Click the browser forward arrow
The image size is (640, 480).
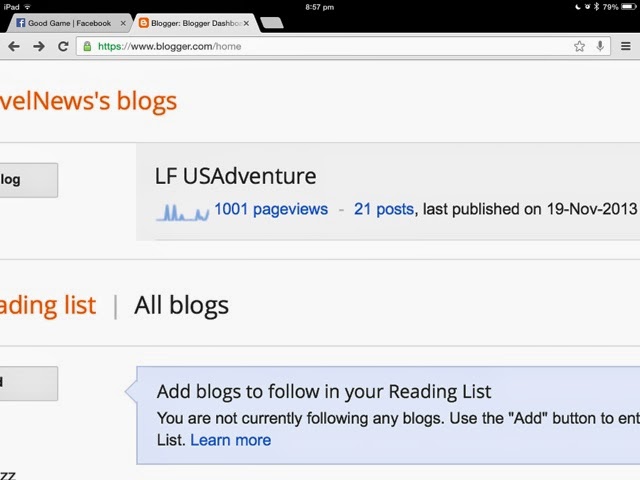tap(38, 46)
